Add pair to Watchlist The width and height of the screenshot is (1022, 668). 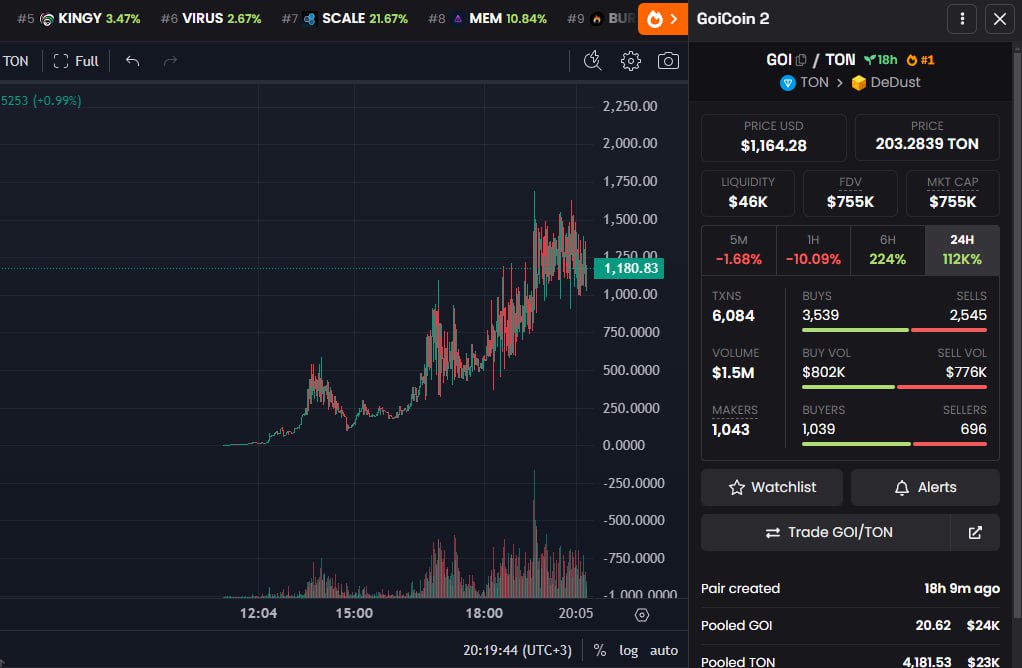(x=772, y=487)
